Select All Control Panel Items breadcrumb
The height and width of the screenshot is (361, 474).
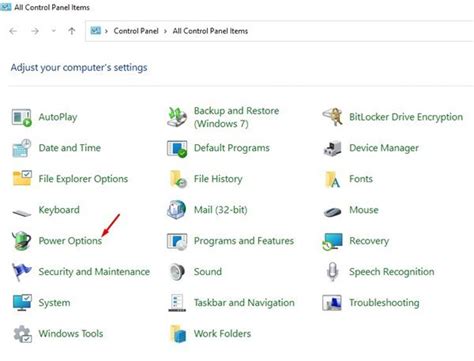pyautogui.click(x=210, y=31)
